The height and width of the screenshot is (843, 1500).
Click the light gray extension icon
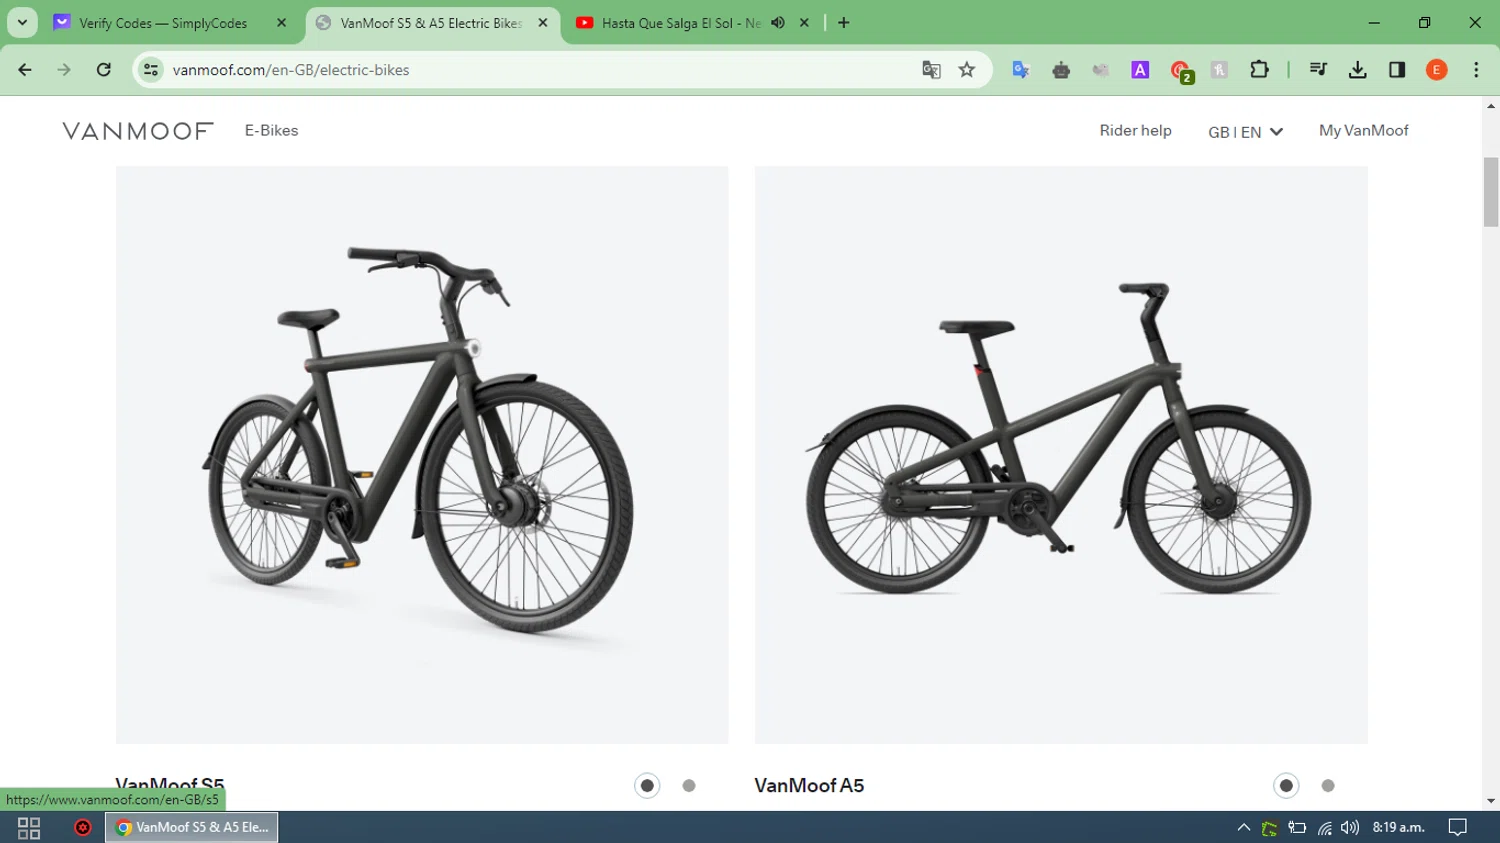[x=1219, y=70]
